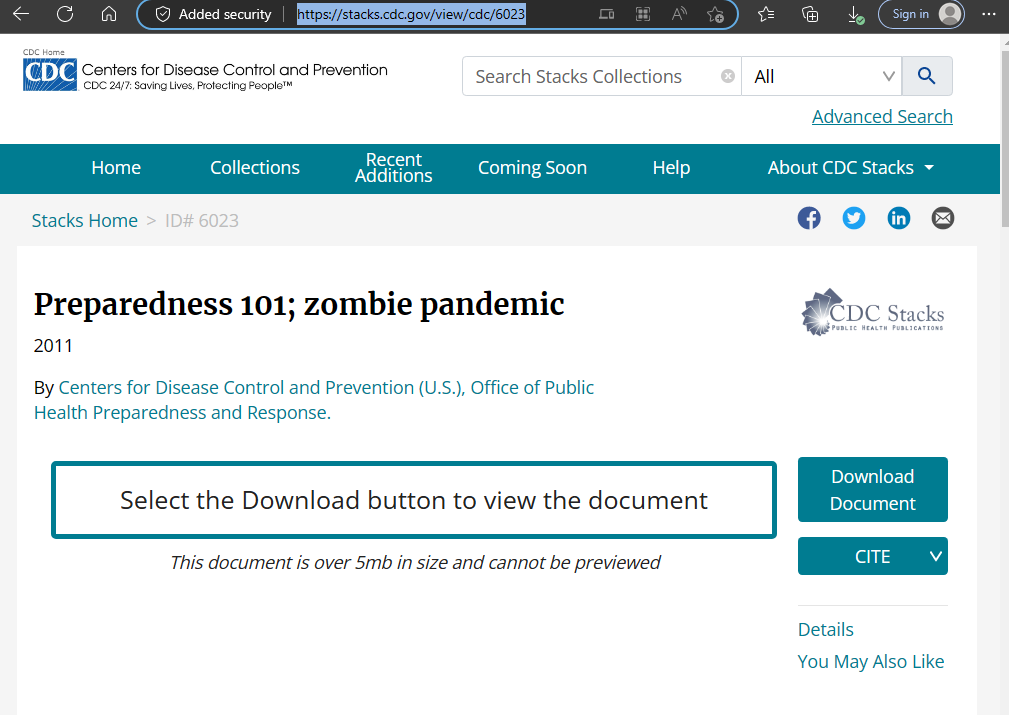Expand the CITE dropdown
Image resolution: width=1009 pixels, height=715 pixels.
click(x=873, y=556)
